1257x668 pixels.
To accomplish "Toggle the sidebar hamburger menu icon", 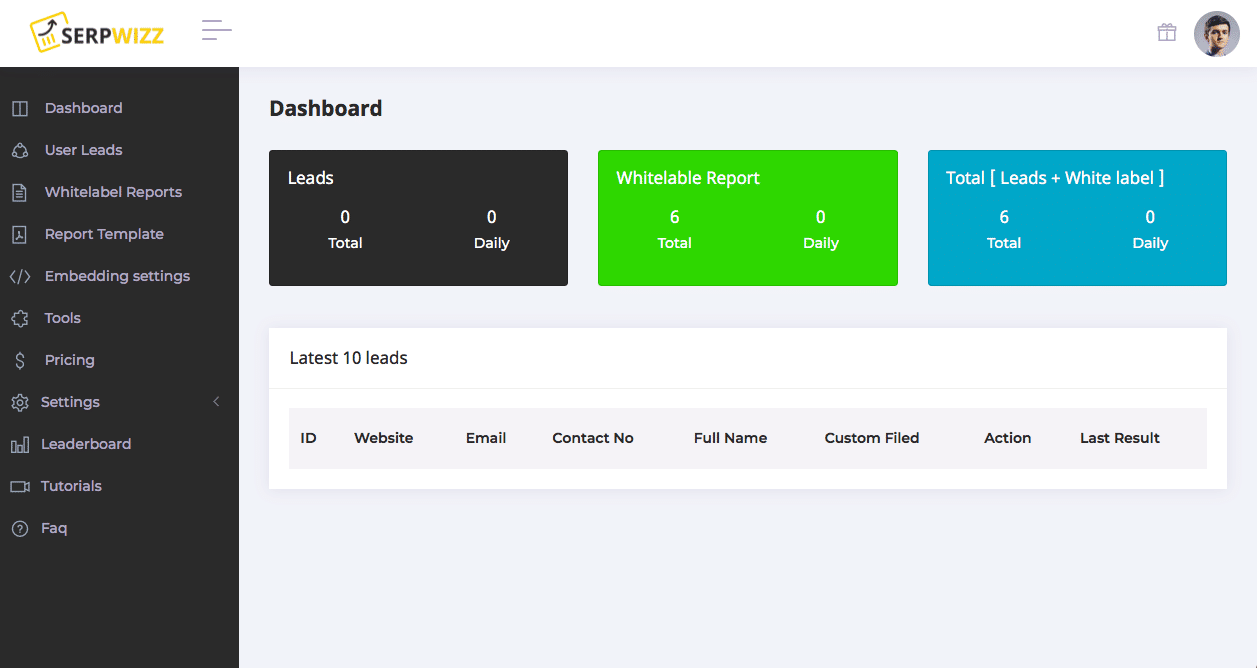I will coord(217,30).
